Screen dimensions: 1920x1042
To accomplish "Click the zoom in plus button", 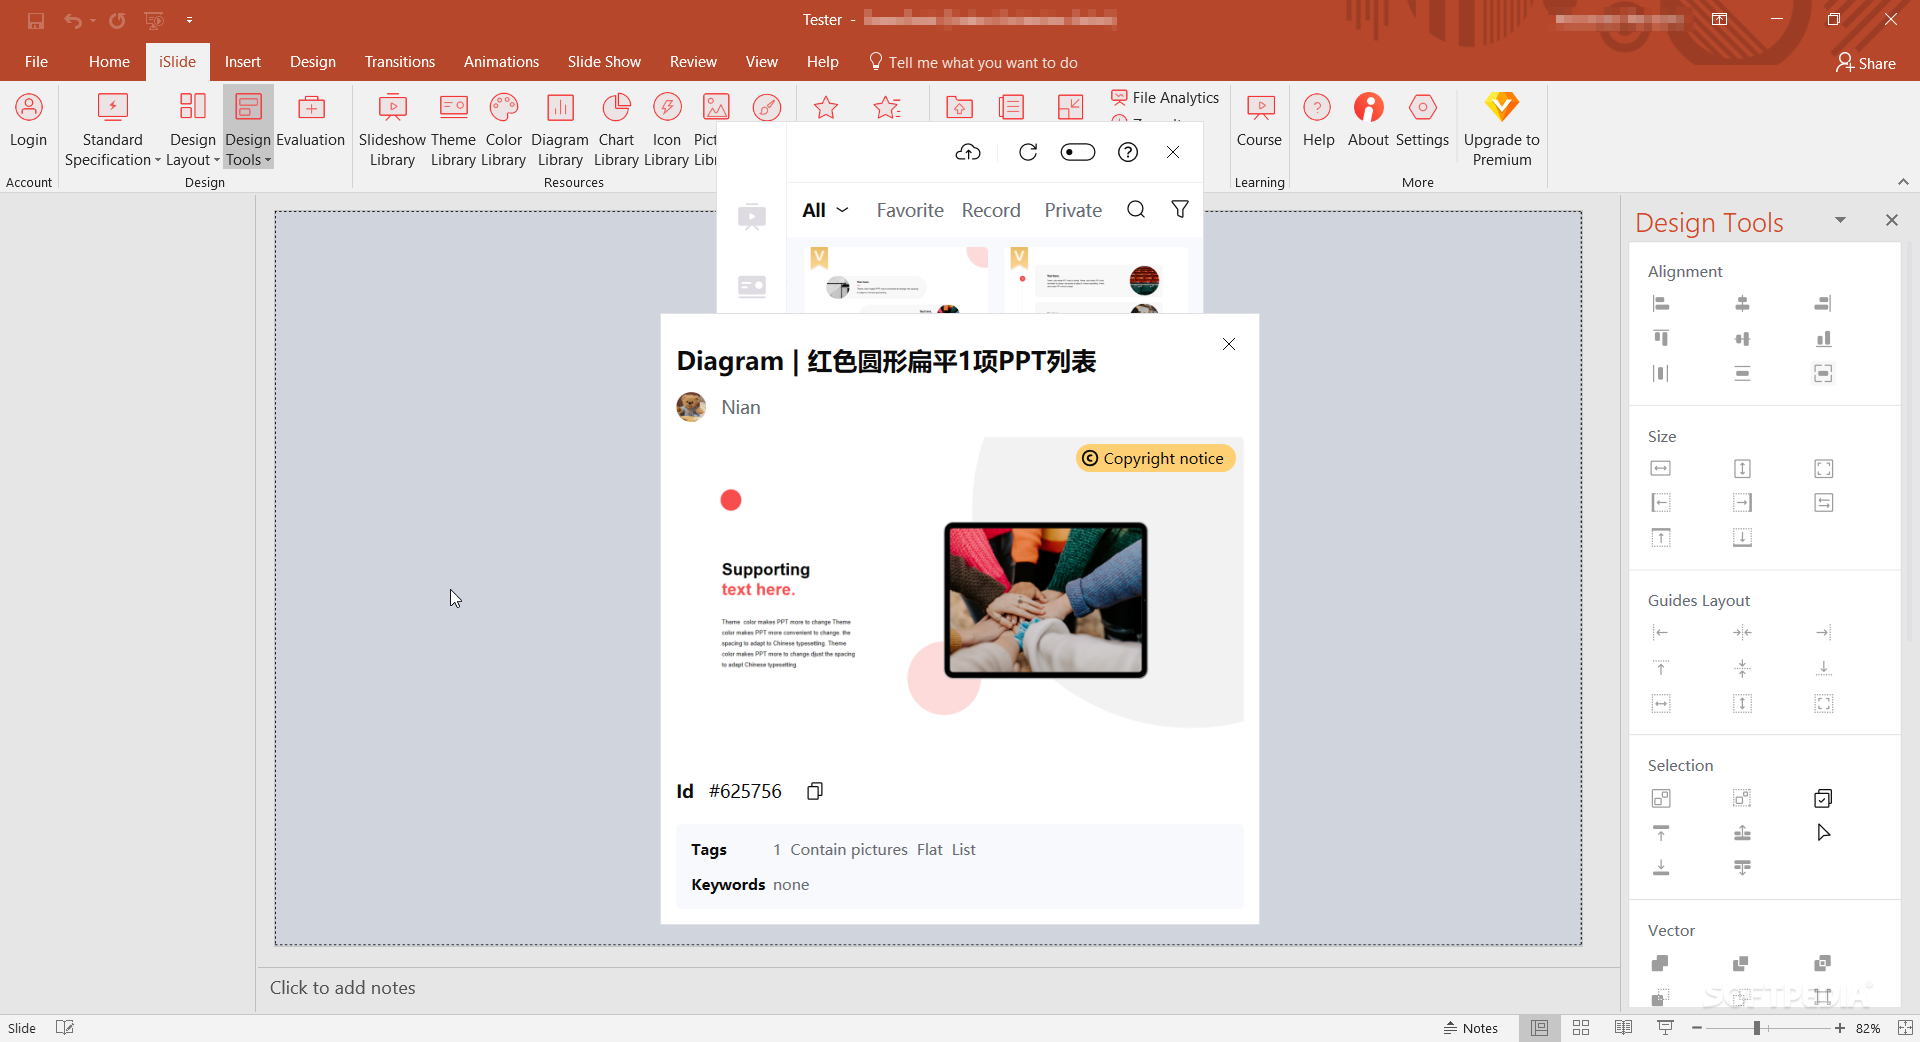I will 1840,1028.
